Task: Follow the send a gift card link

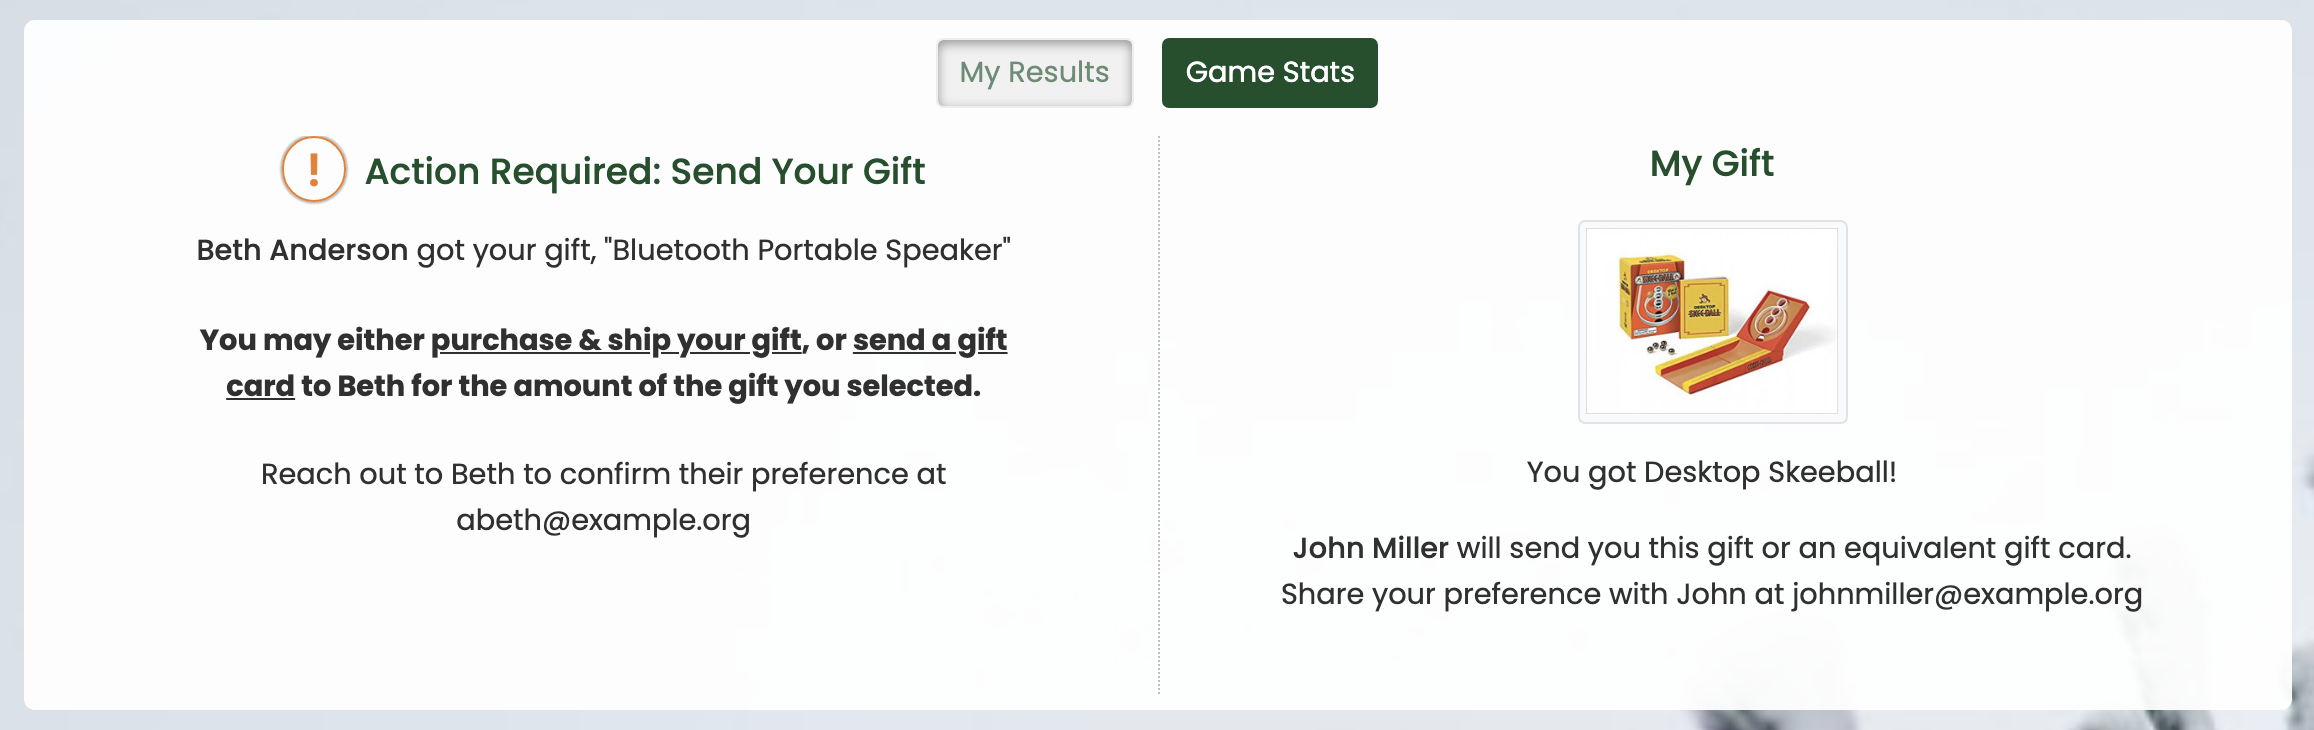Action: (930, 340)
